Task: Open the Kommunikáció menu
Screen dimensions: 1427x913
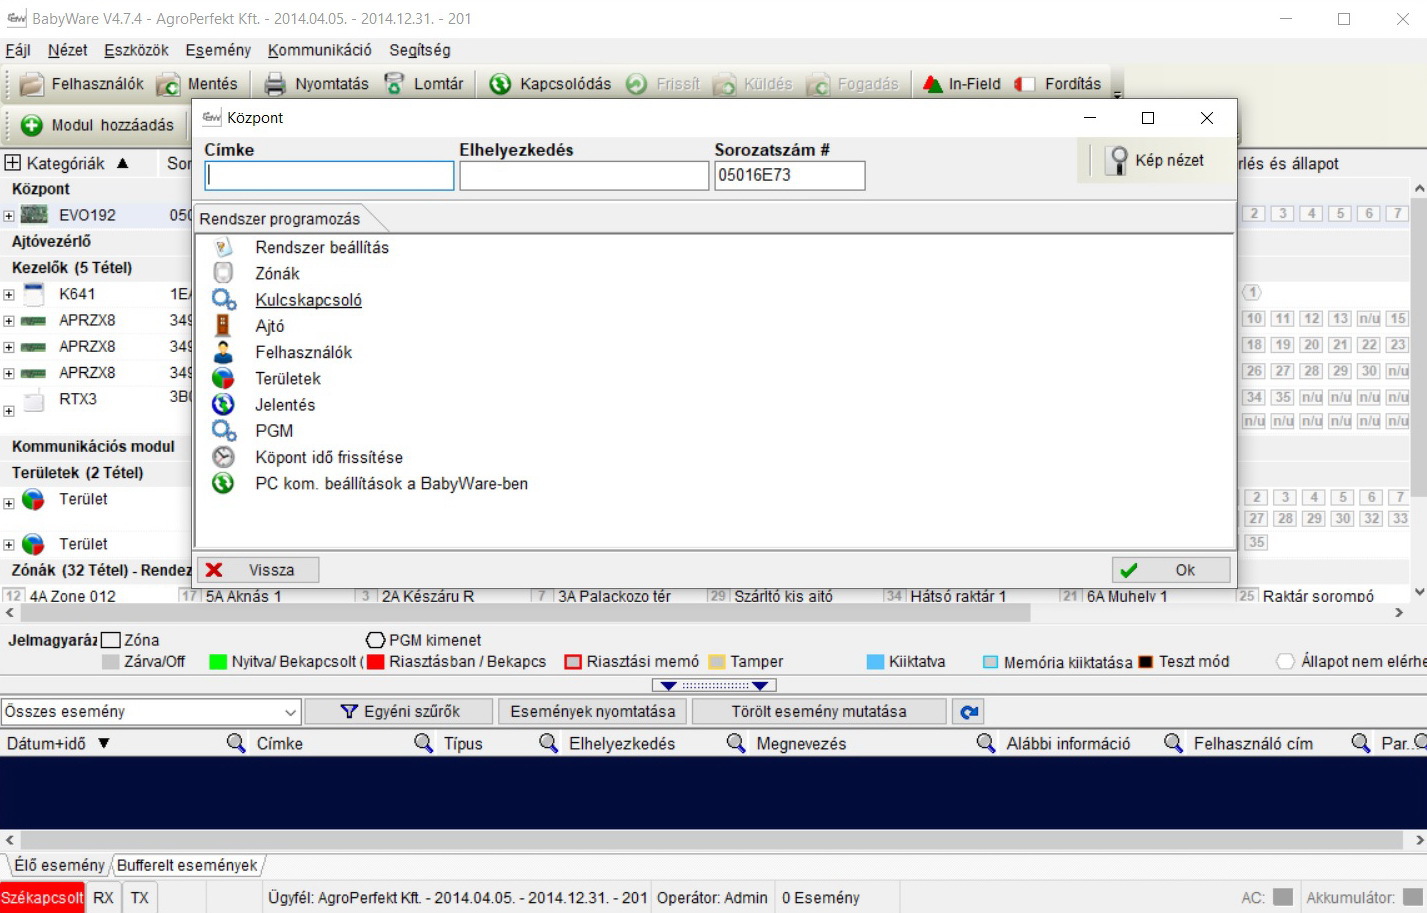Action: (320, 50)
